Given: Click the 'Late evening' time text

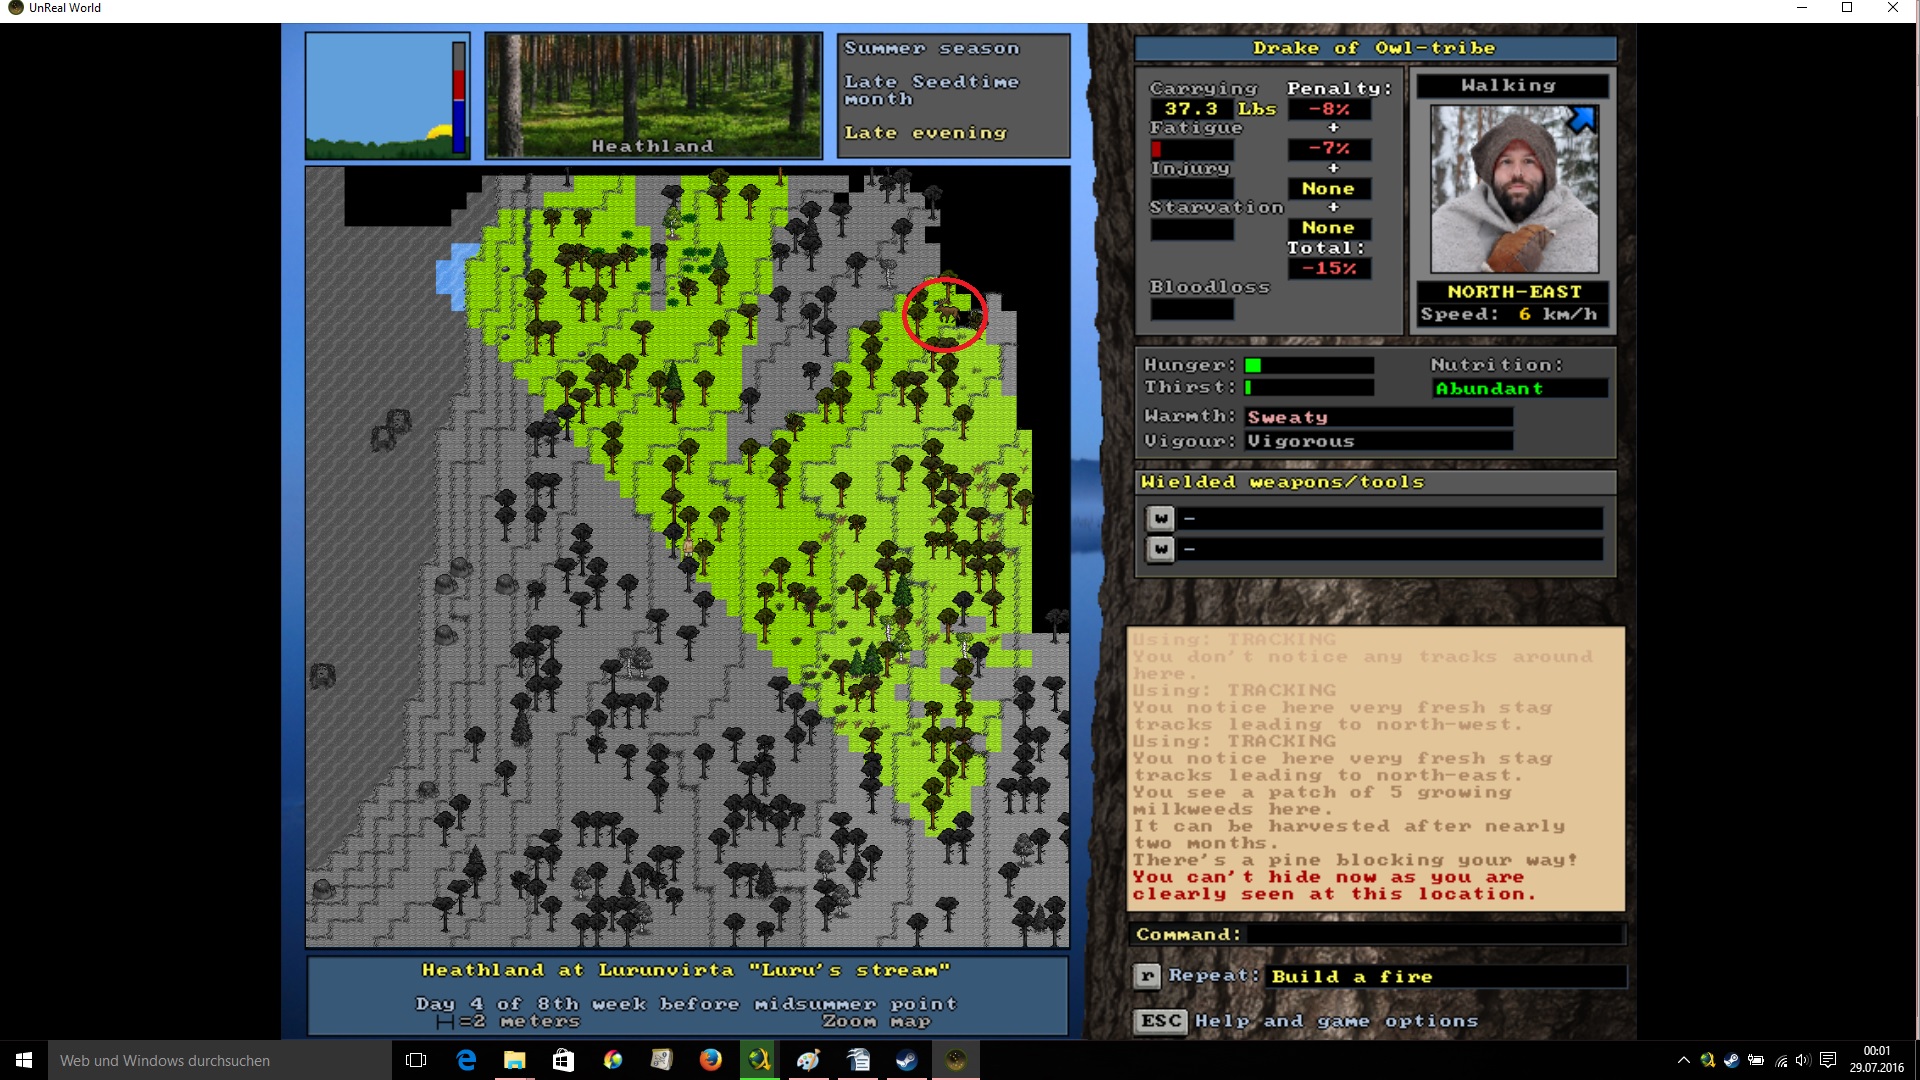Looking at the screenshot, I should pos(925,132).
